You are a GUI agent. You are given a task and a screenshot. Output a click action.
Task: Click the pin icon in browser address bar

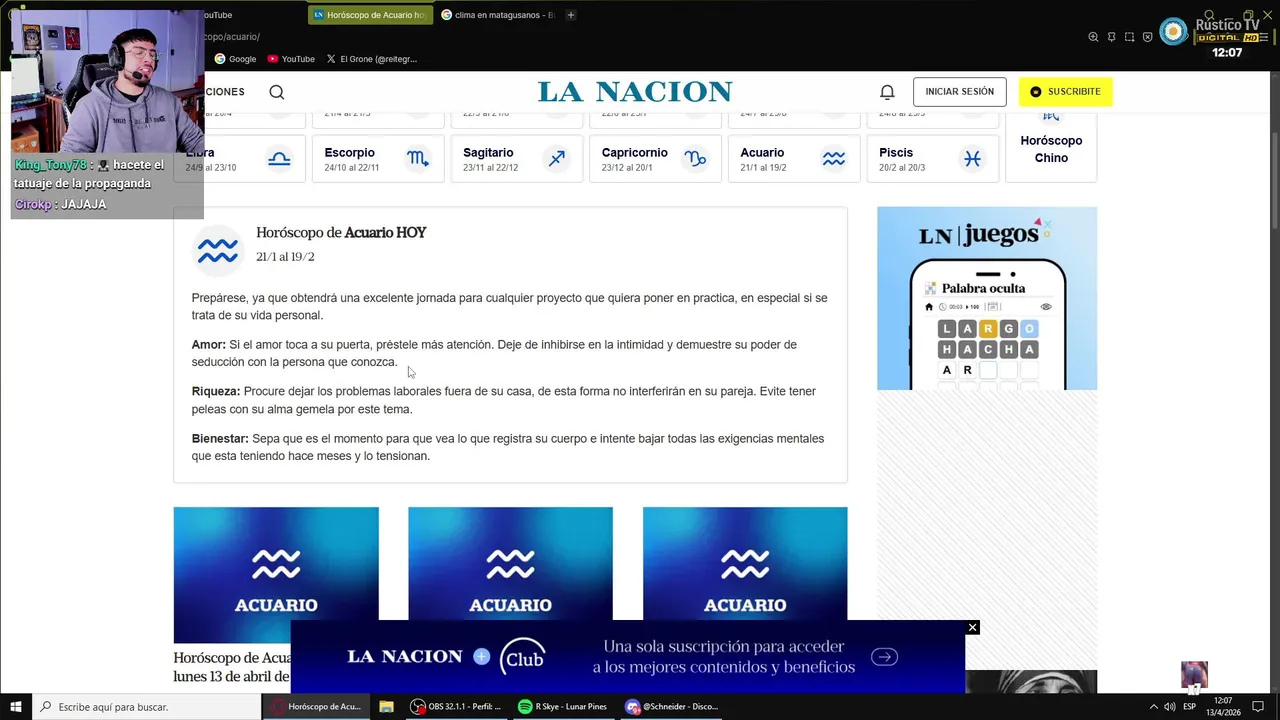(1111, 37)
